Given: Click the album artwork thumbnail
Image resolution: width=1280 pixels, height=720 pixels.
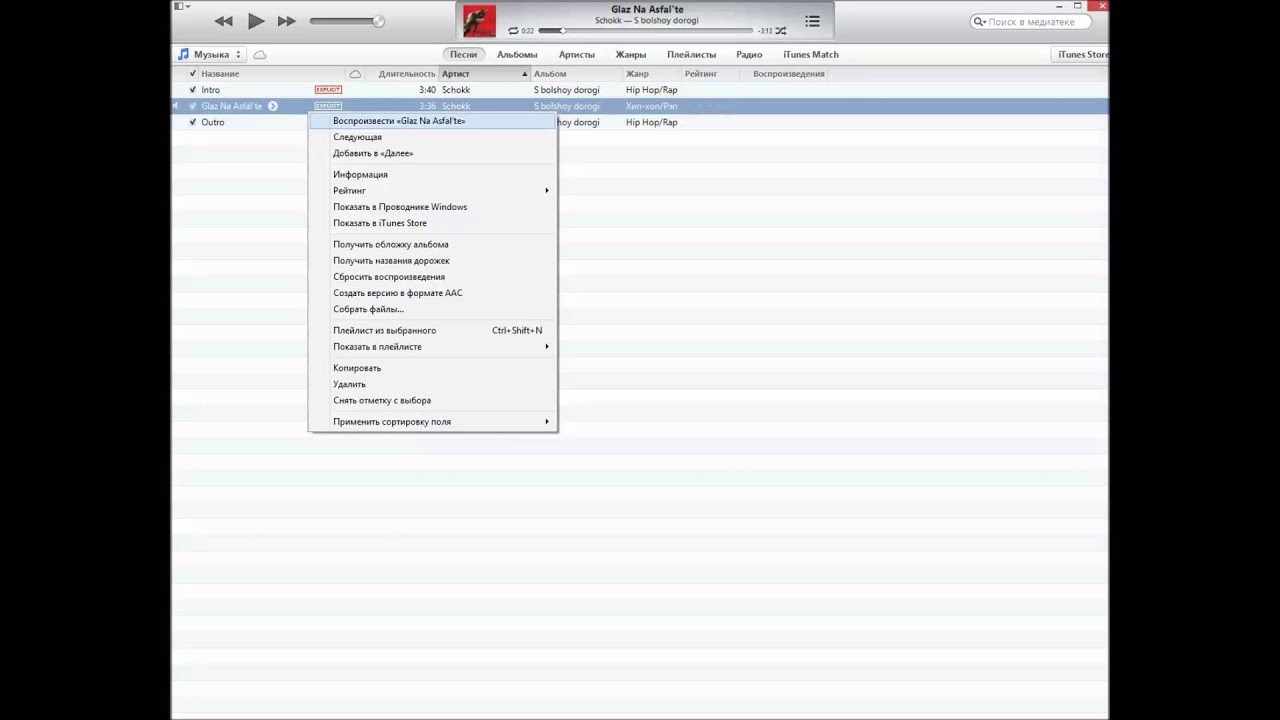Looking at the screenshot, I should [x=479, y=21].
